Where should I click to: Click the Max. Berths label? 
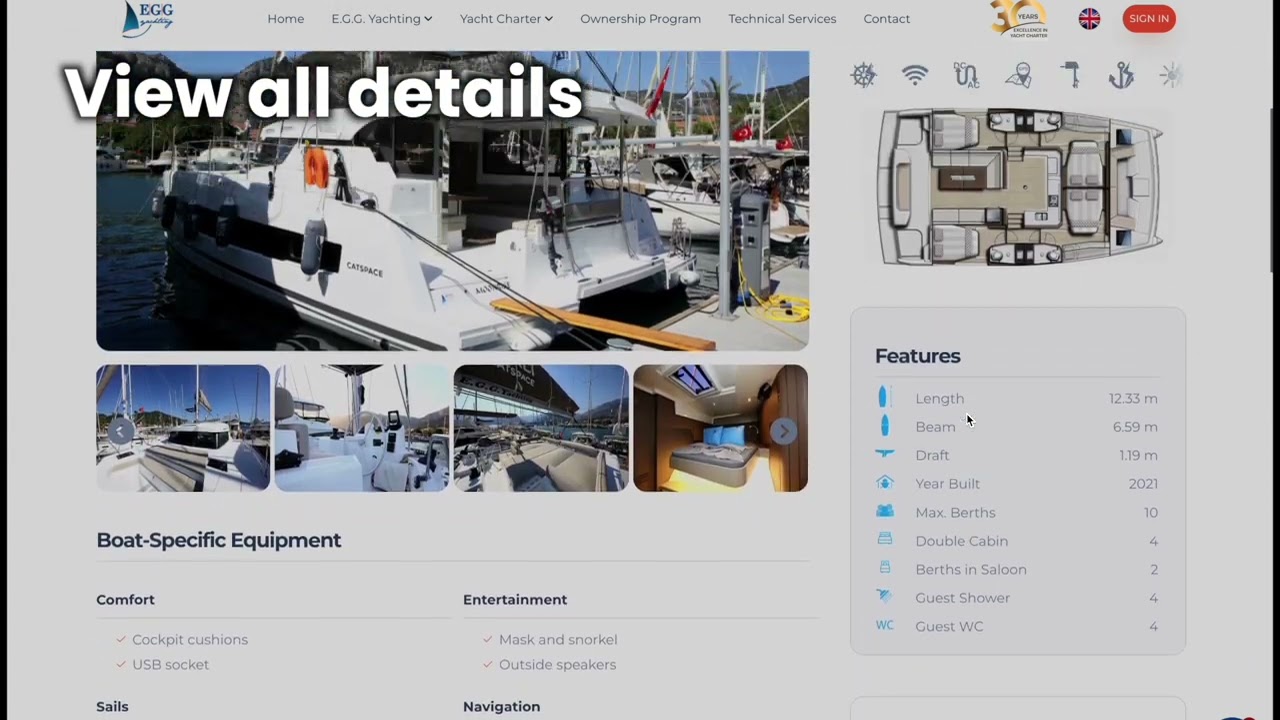[955, 513]
